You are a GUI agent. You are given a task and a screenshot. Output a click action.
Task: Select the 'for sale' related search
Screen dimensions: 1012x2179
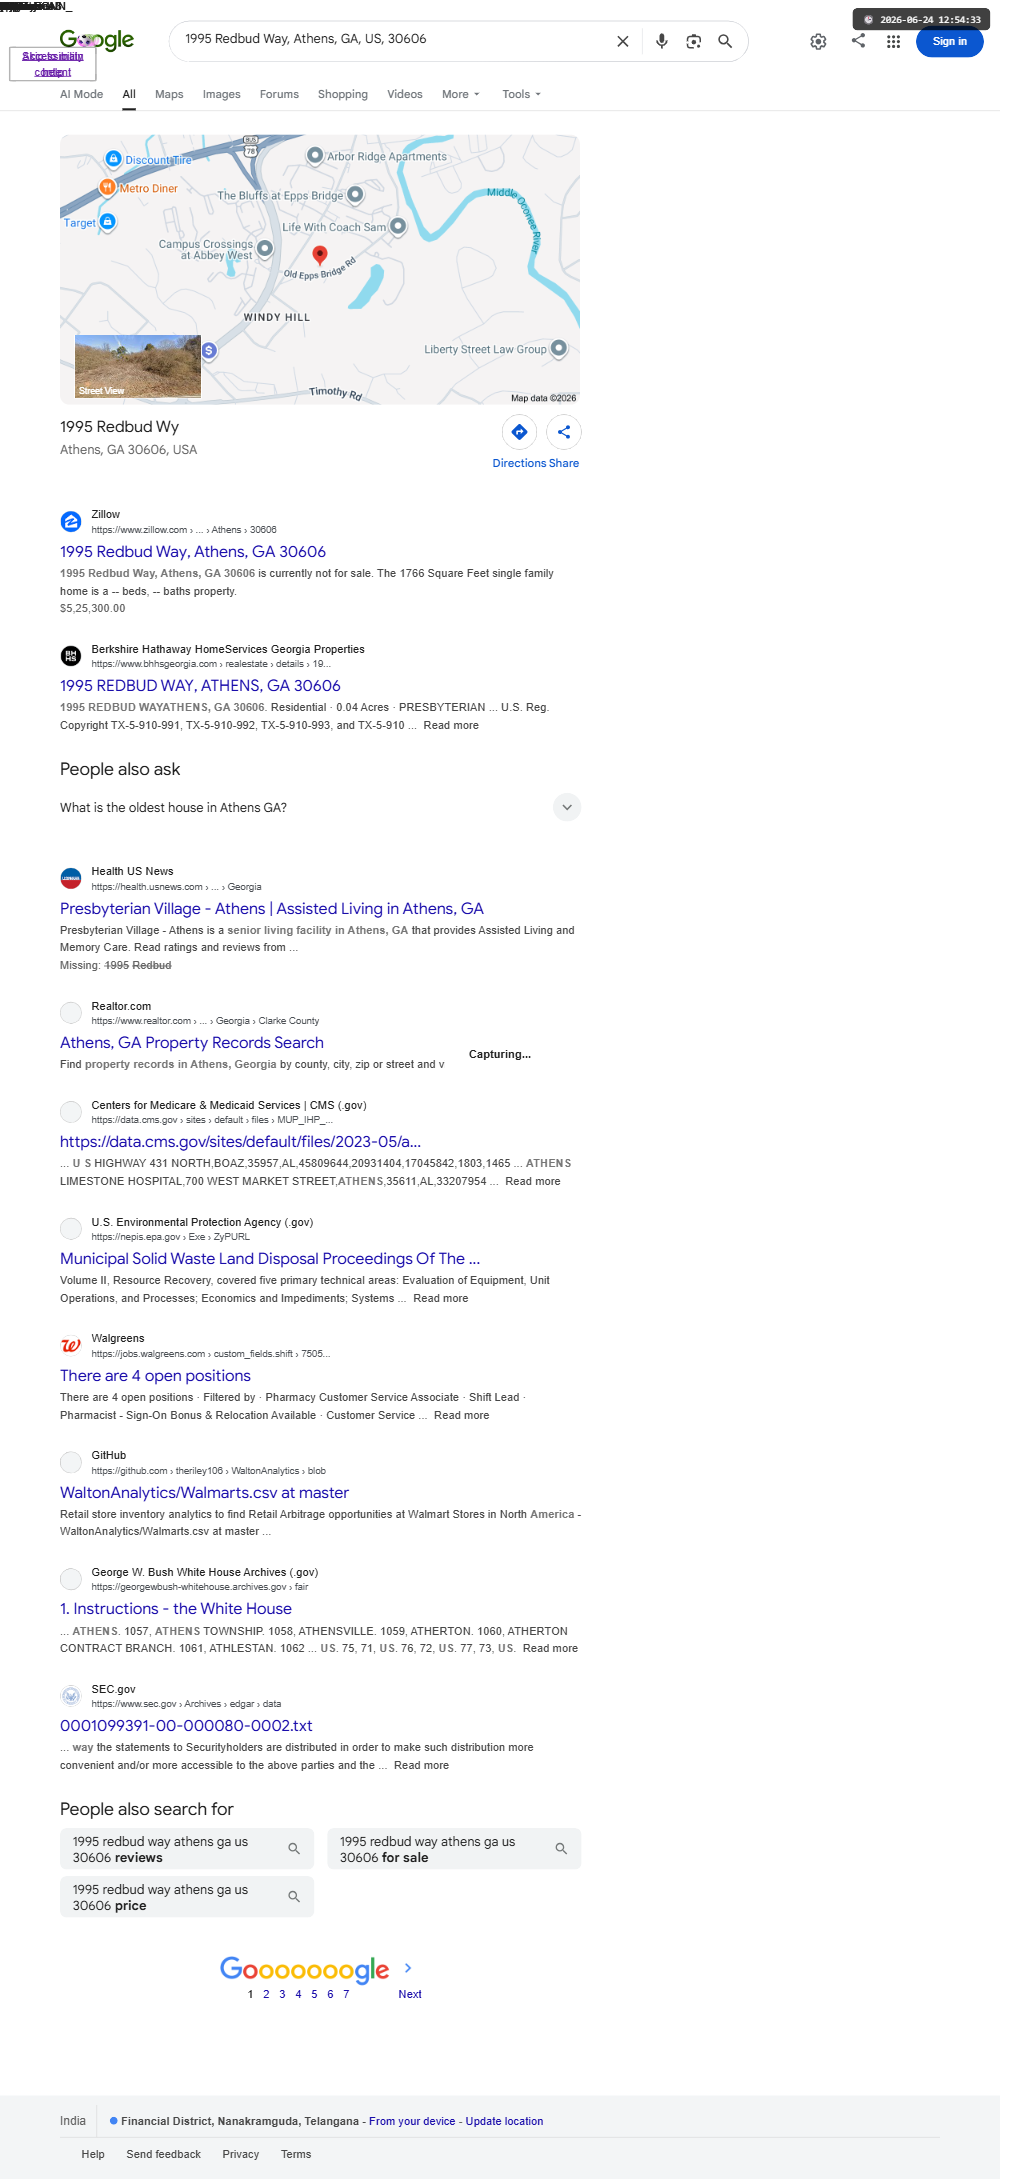[x=454, y=1849]
